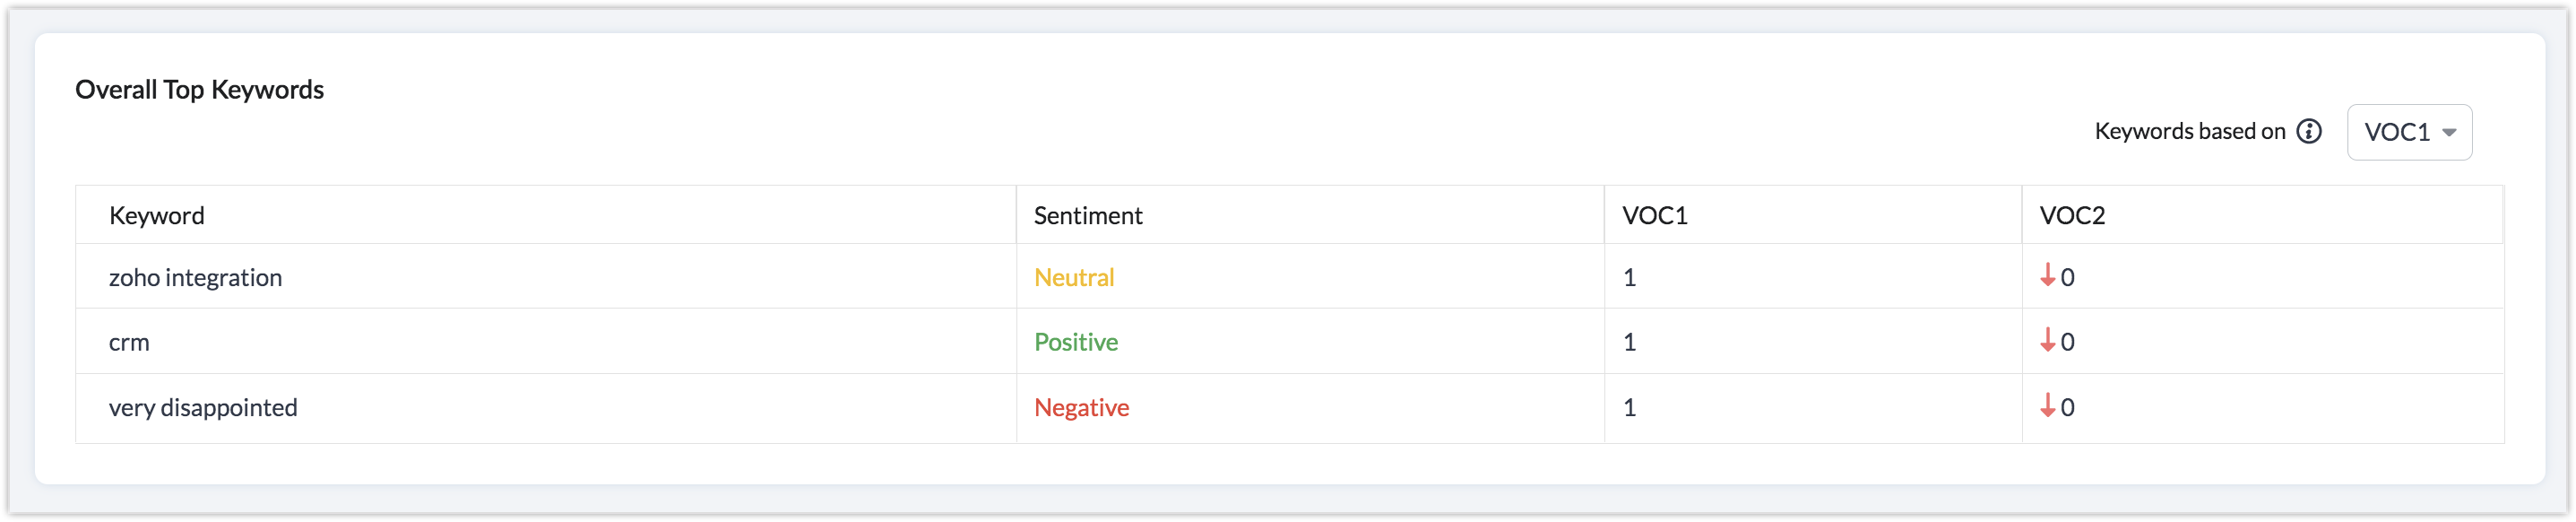2576x522 pixels.
Task: Click the Sentiment column header
Action: pos(1088,215)
